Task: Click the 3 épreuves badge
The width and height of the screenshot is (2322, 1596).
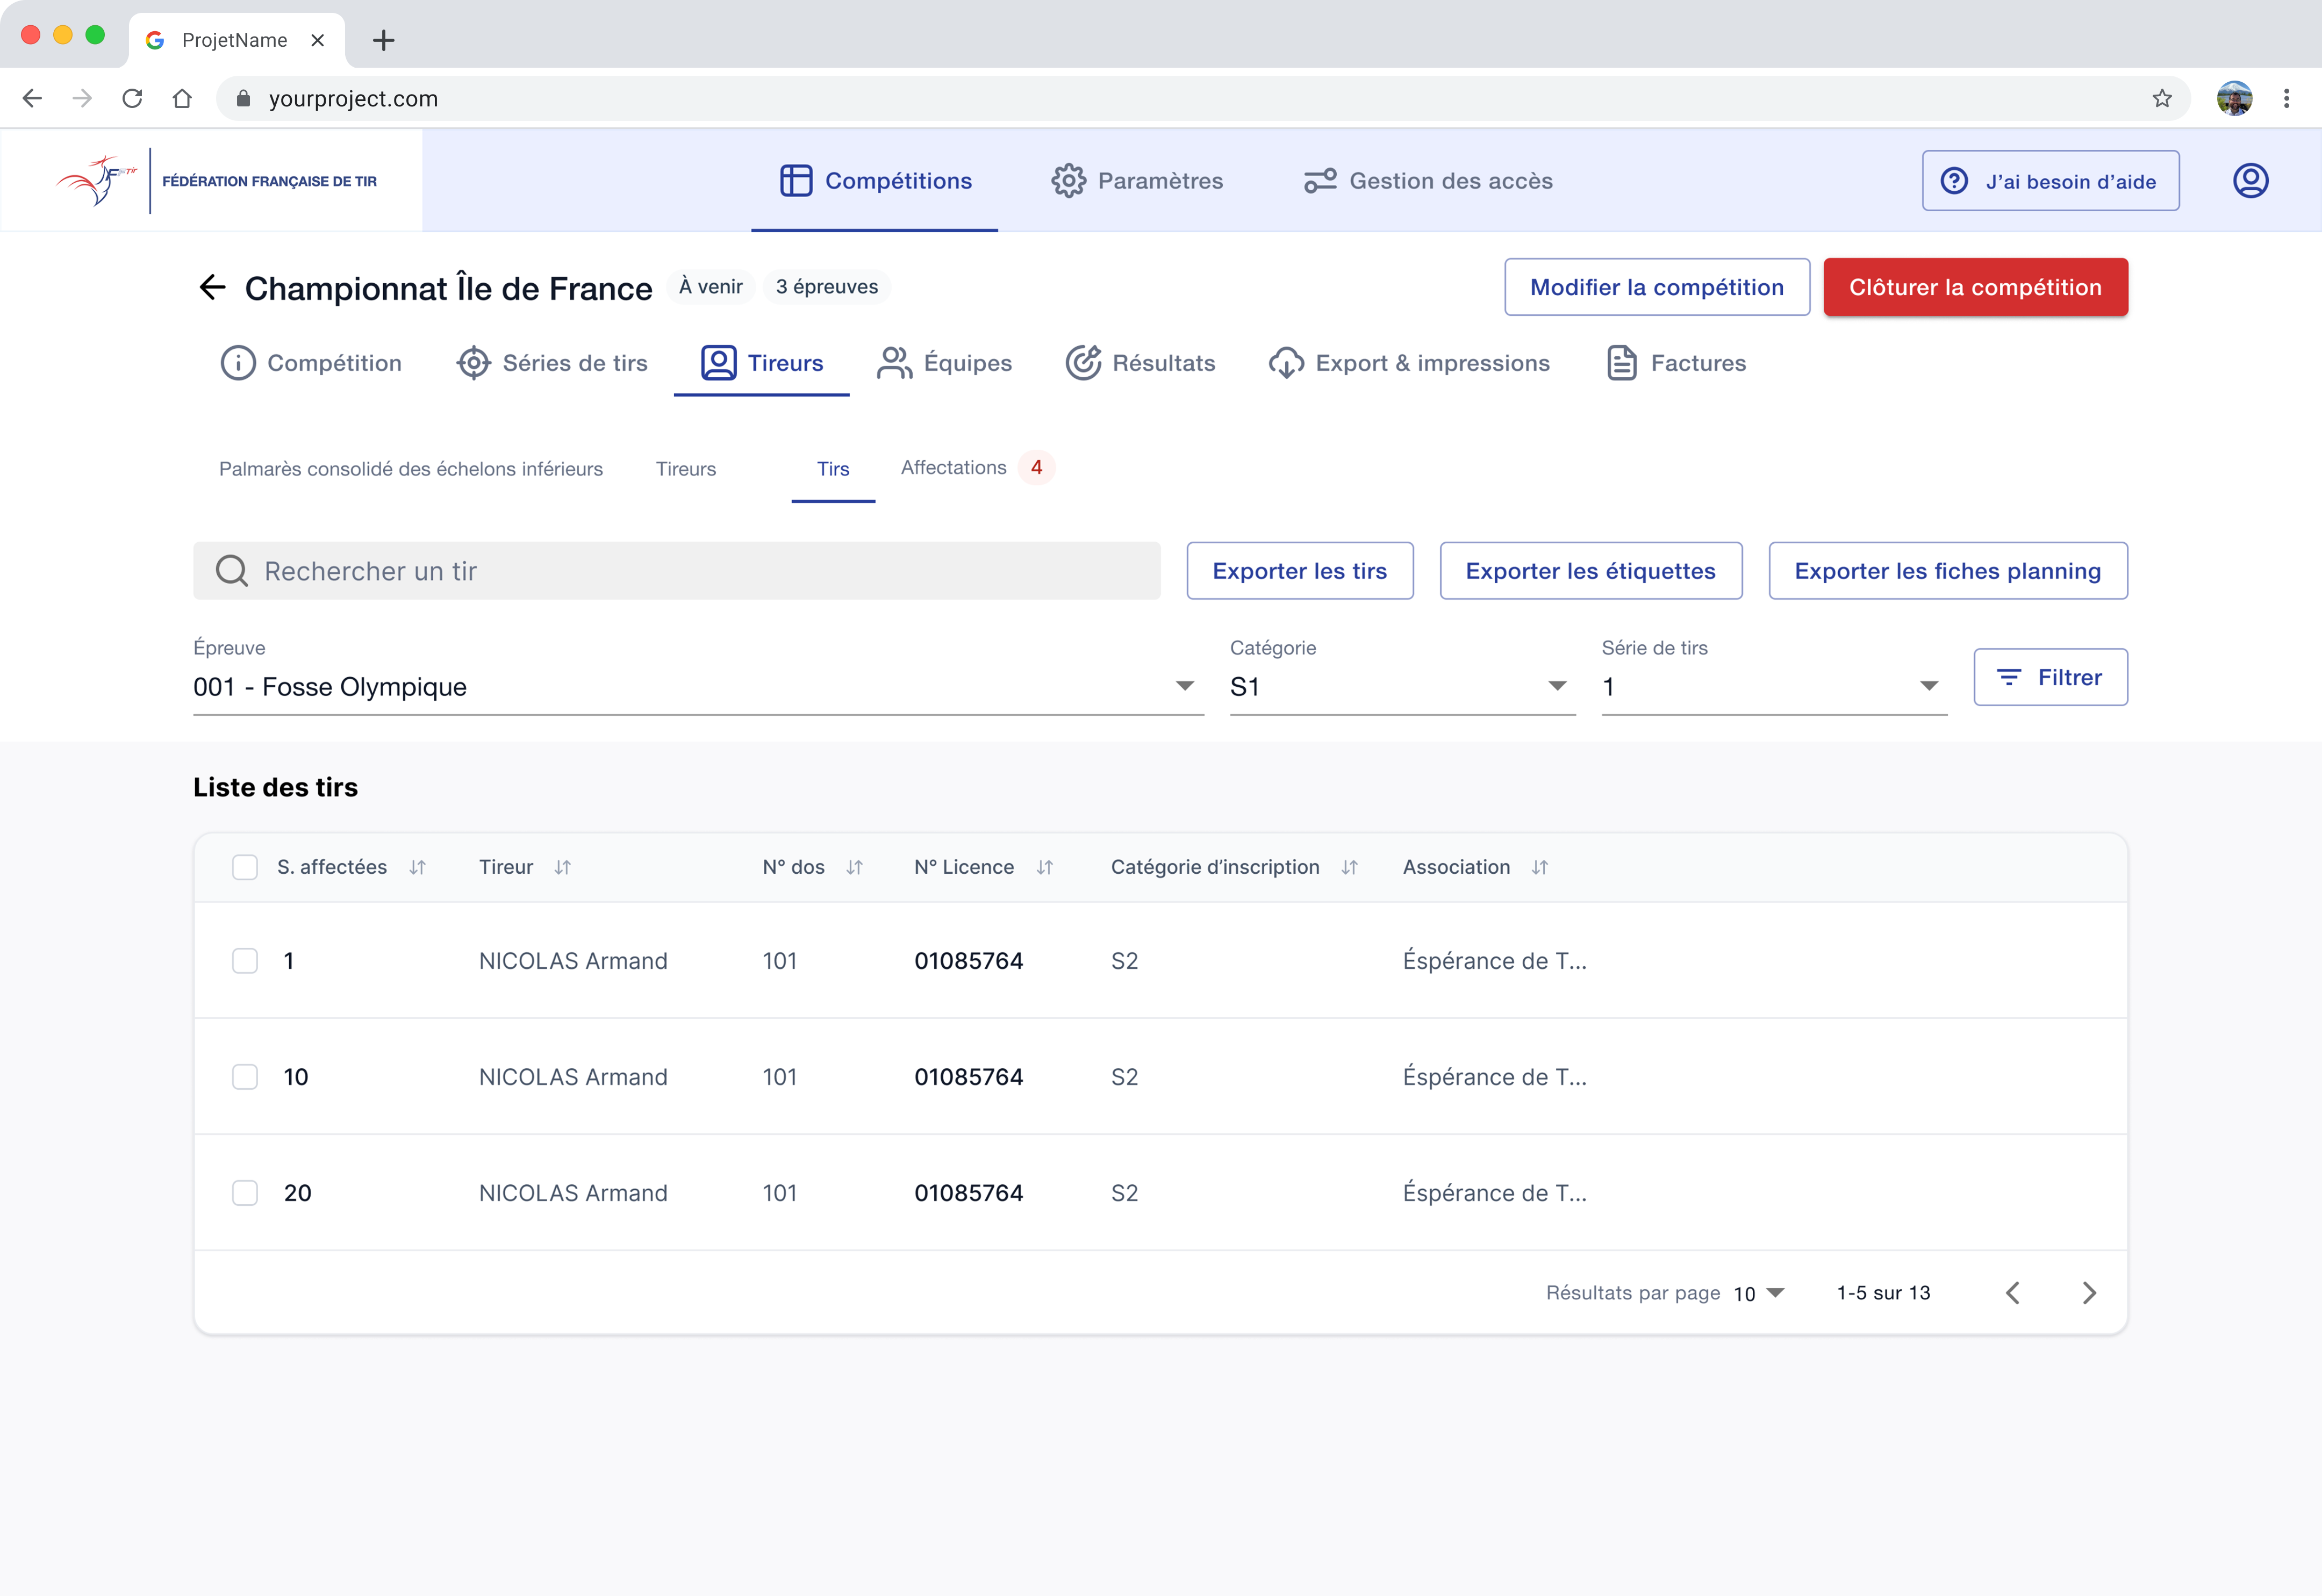Action: tap(827, 287)
